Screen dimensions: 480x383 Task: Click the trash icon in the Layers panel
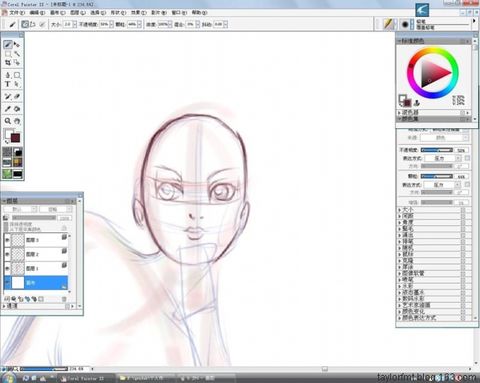coord(64,299)
